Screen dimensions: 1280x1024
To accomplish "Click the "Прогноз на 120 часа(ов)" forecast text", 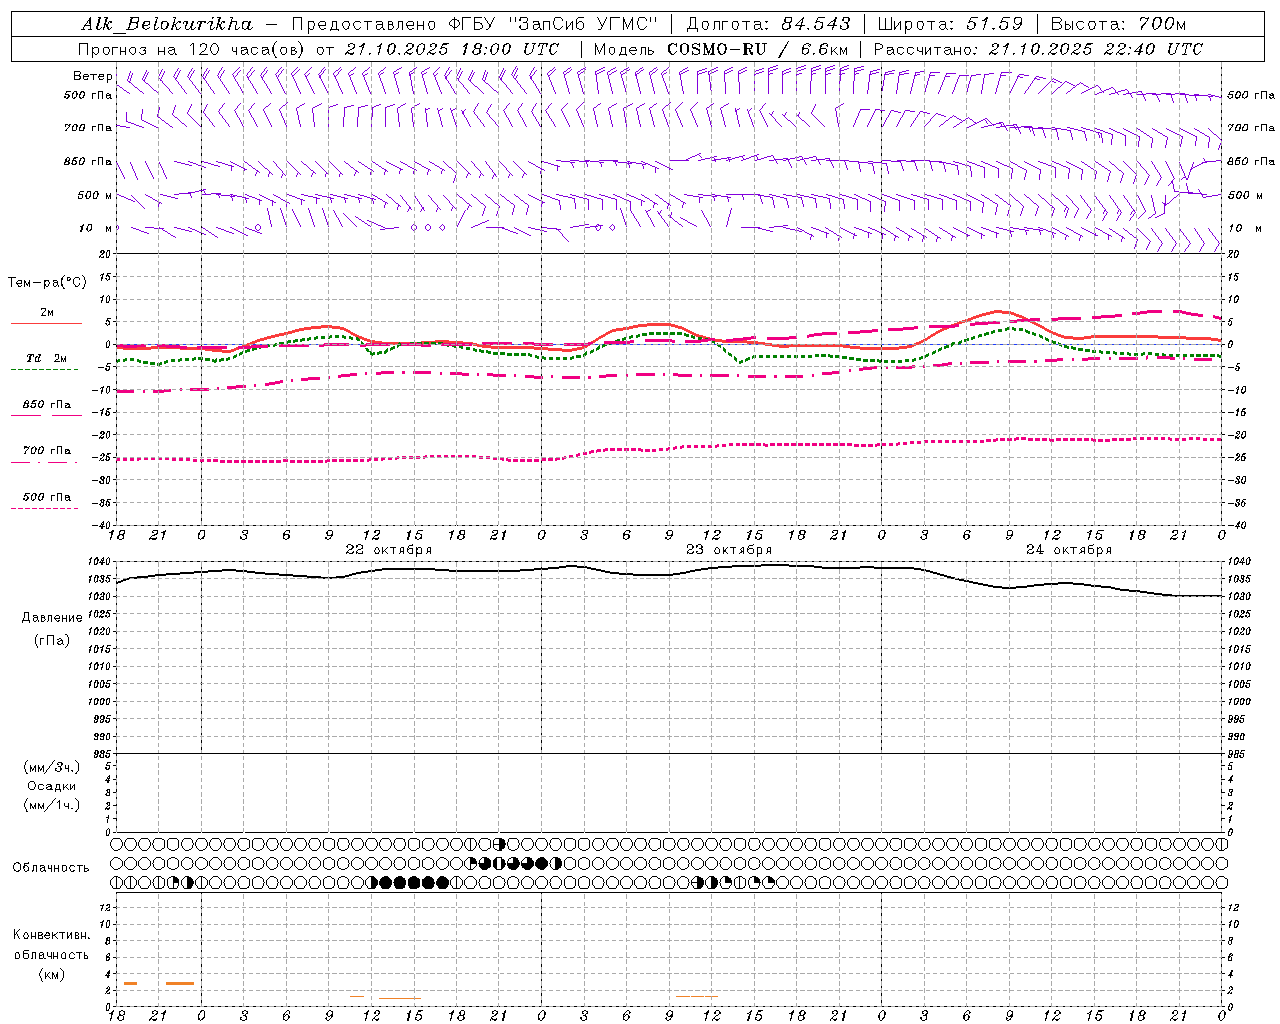I will click(x=192, y=49).
